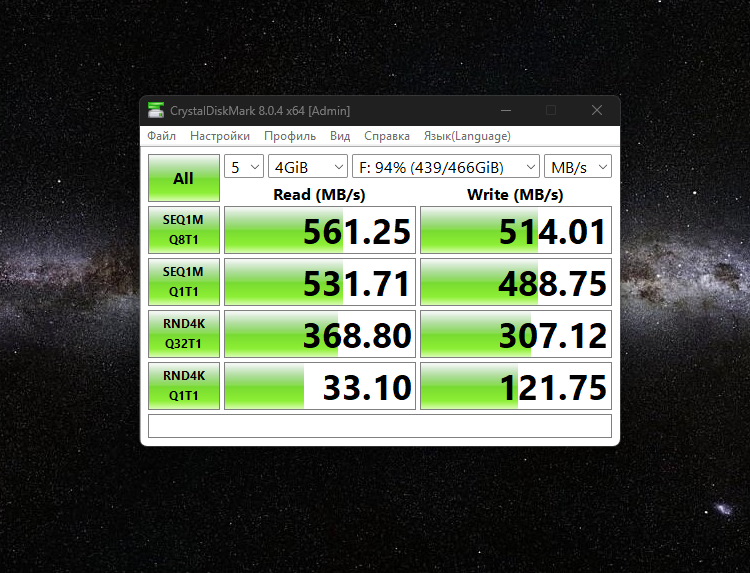The height and width of the screenshot is (573, 750).
Task: Click the empty comment field at the bottom
Action: tap(380, 426)
